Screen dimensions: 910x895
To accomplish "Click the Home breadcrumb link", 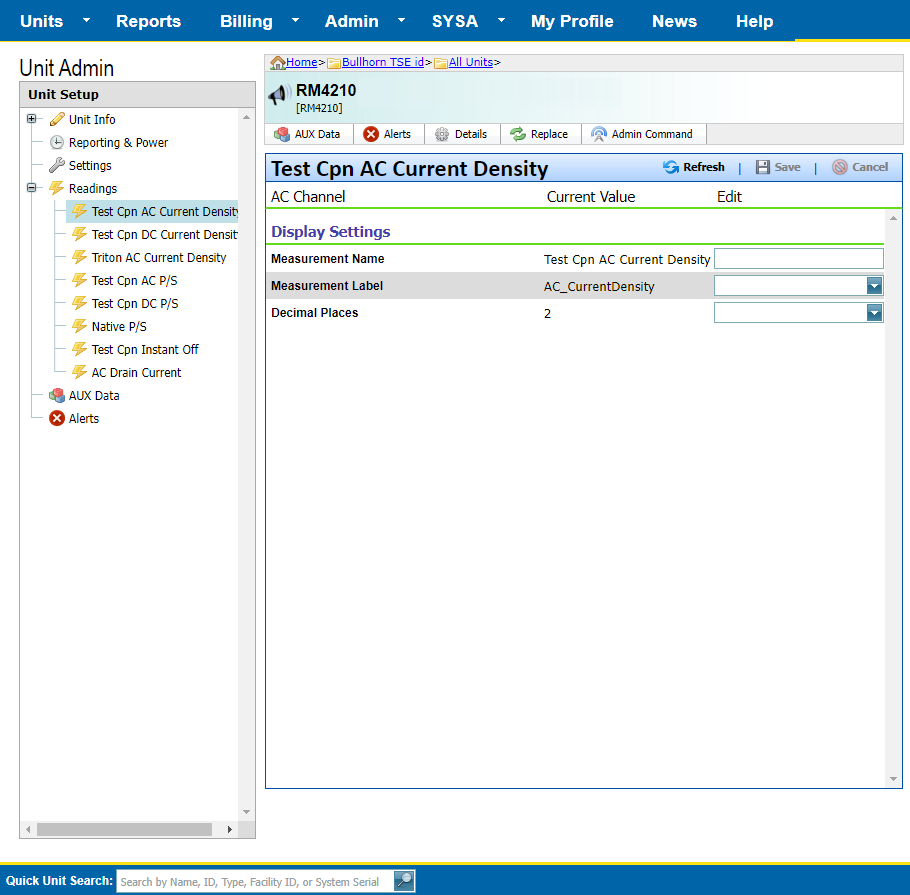I will [301, 62].
